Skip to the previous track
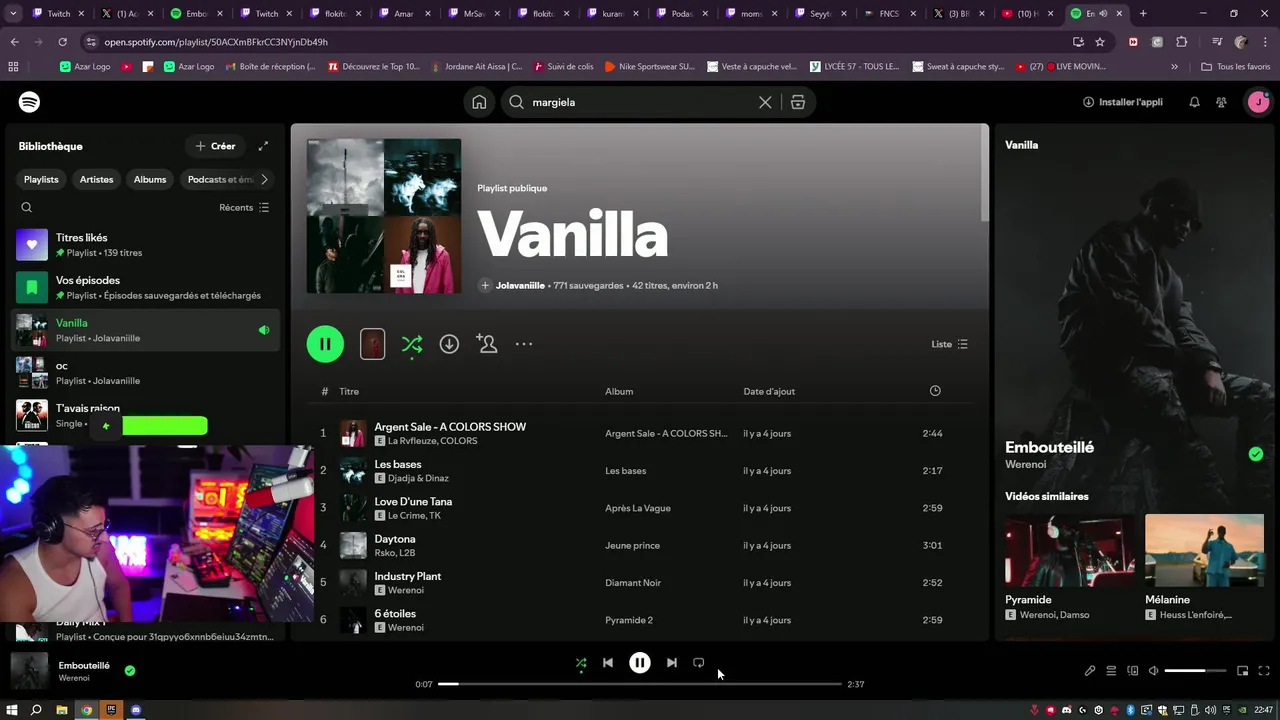 point(608,662)
